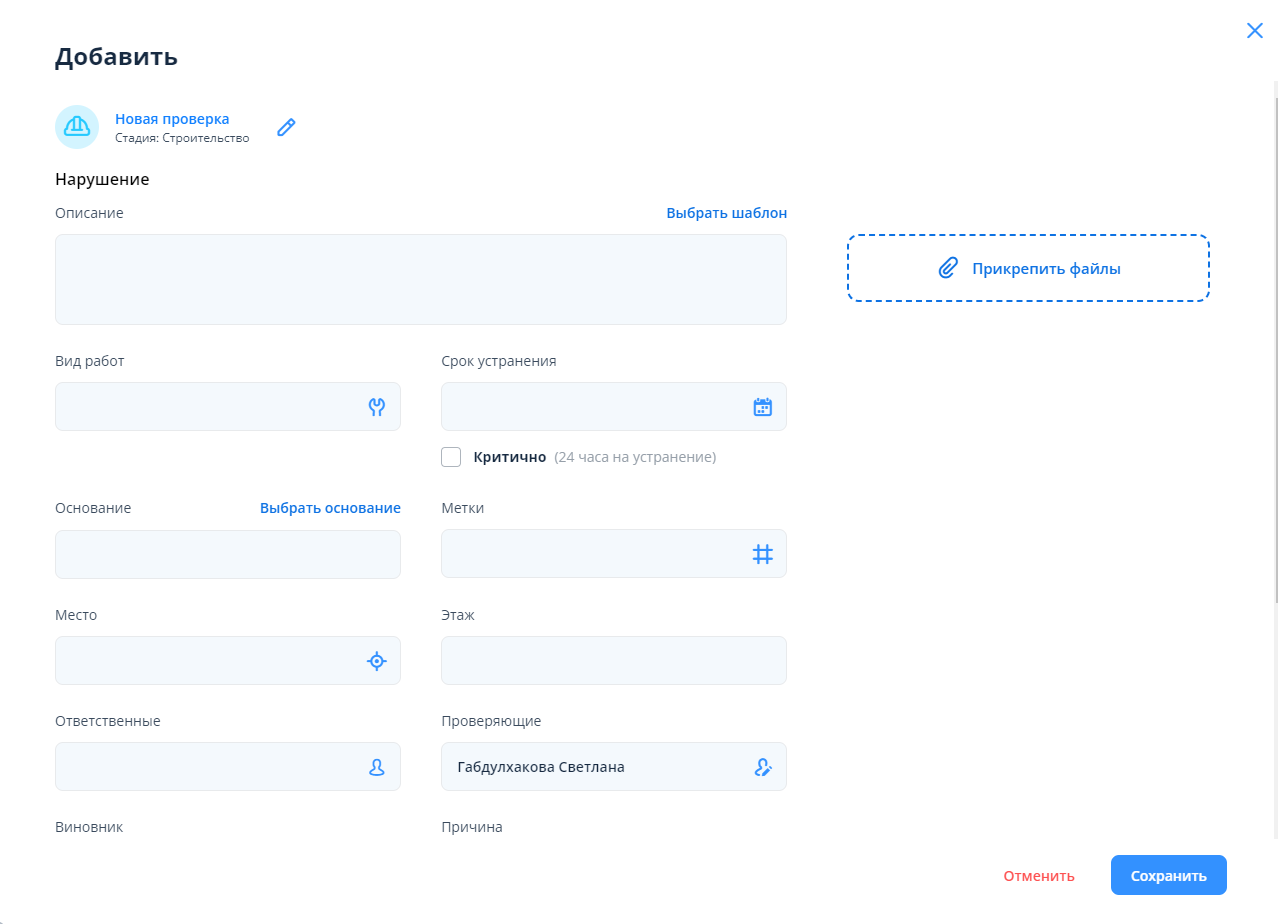
Task: Click the Выбрать основание link
Action: tap(330, 508)
